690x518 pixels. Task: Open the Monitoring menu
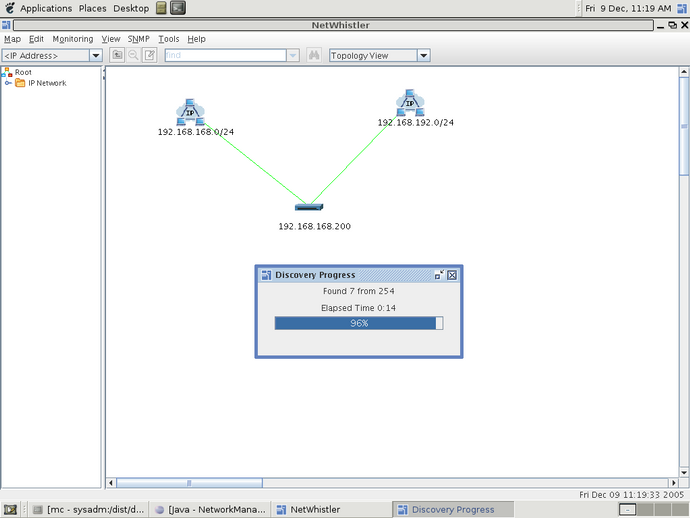73,39
